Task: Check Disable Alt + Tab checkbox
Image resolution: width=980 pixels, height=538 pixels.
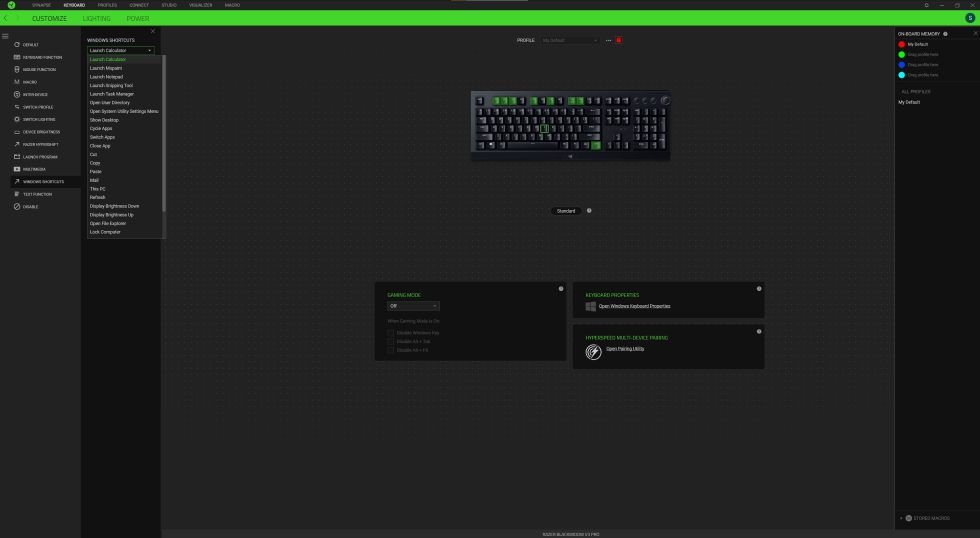Action: [391, 341]
